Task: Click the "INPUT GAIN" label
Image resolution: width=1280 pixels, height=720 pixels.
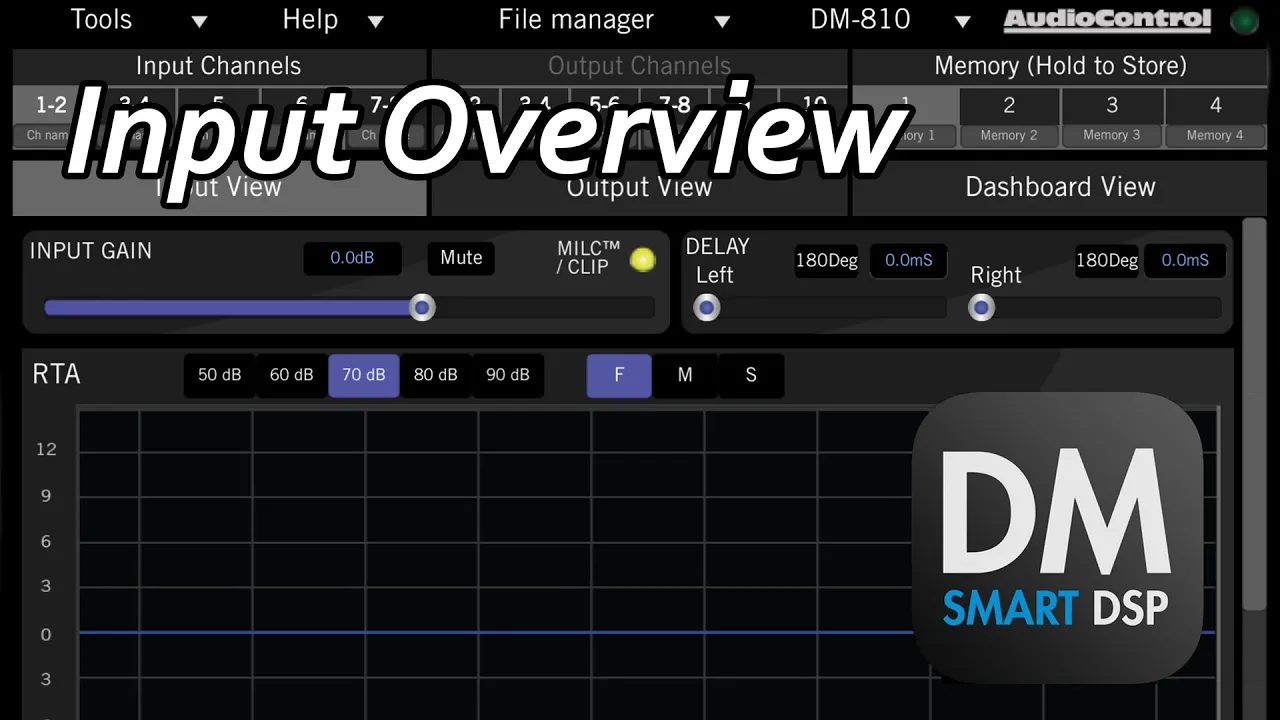Action: click(x=91, y=251)
